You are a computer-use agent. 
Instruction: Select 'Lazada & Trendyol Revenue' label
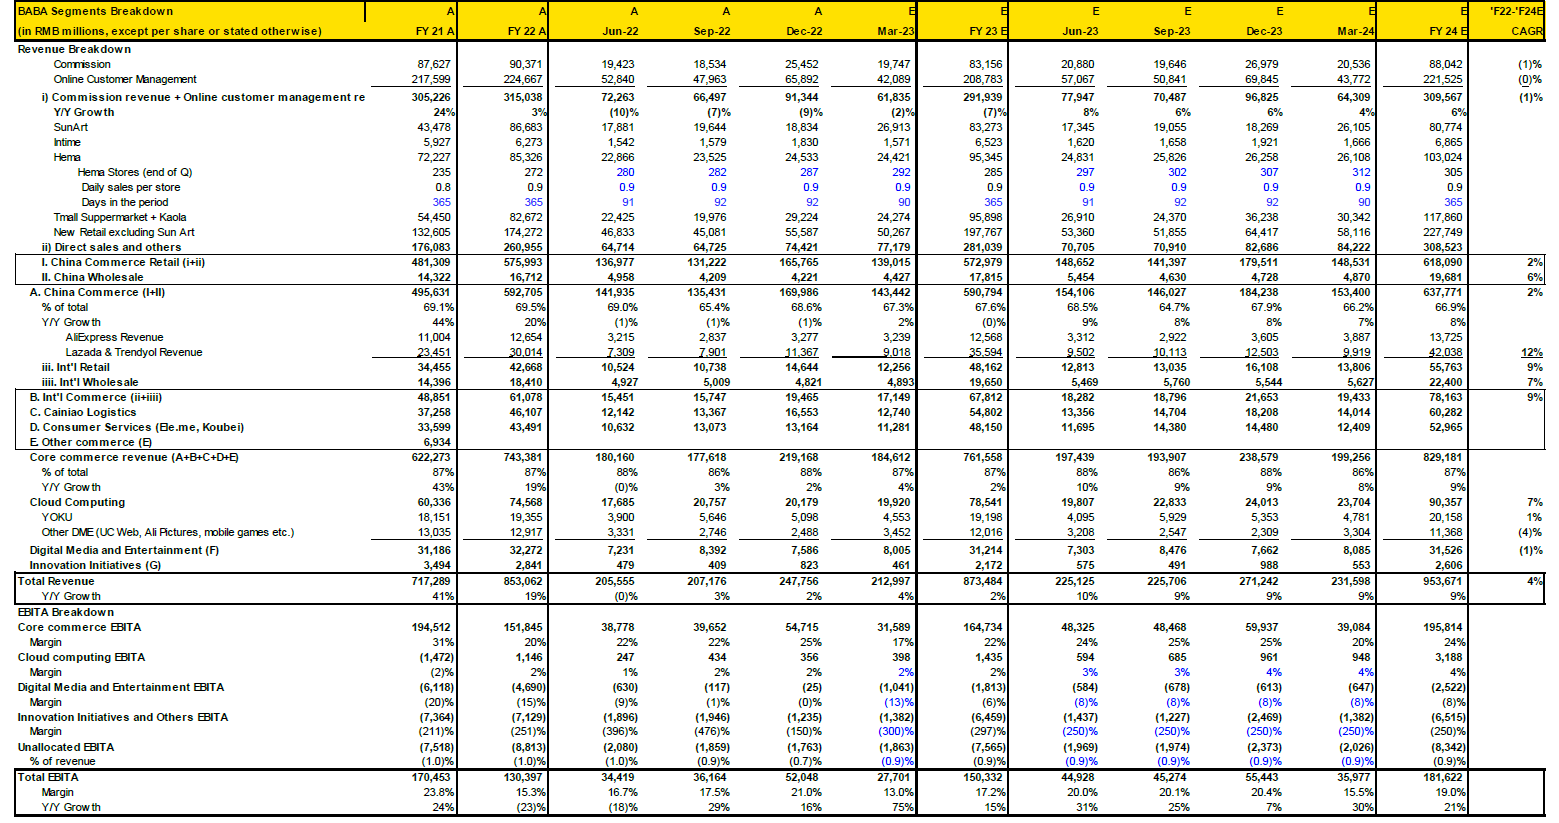[x=134, y=352]
